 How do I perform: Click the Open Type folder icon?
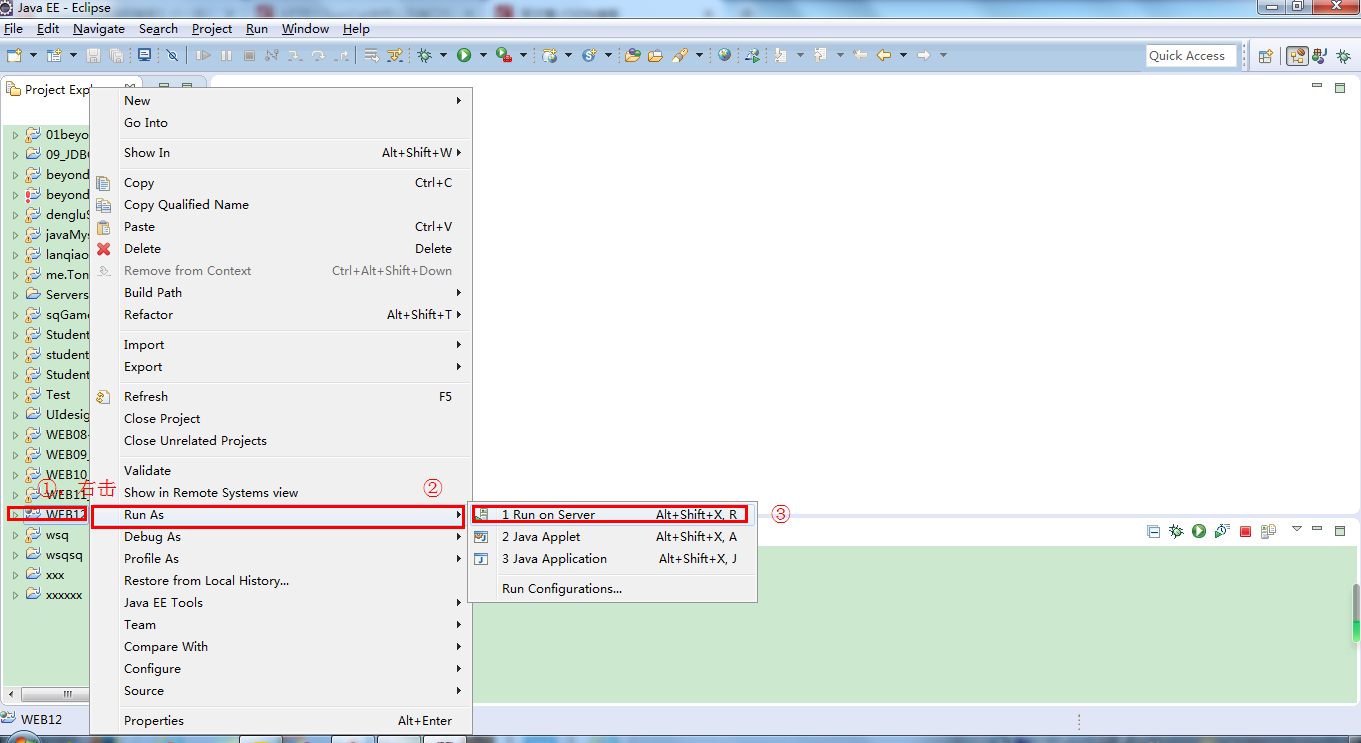tap(632, 55)
